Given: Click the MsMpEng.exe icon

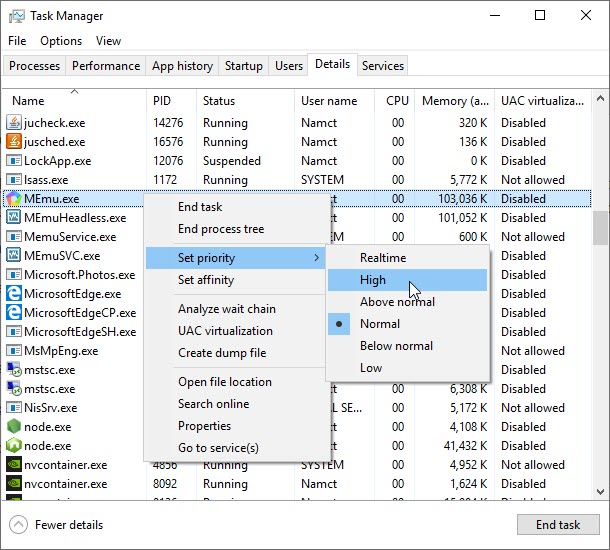Looking at the screenshot, I should tap(14, 351).
